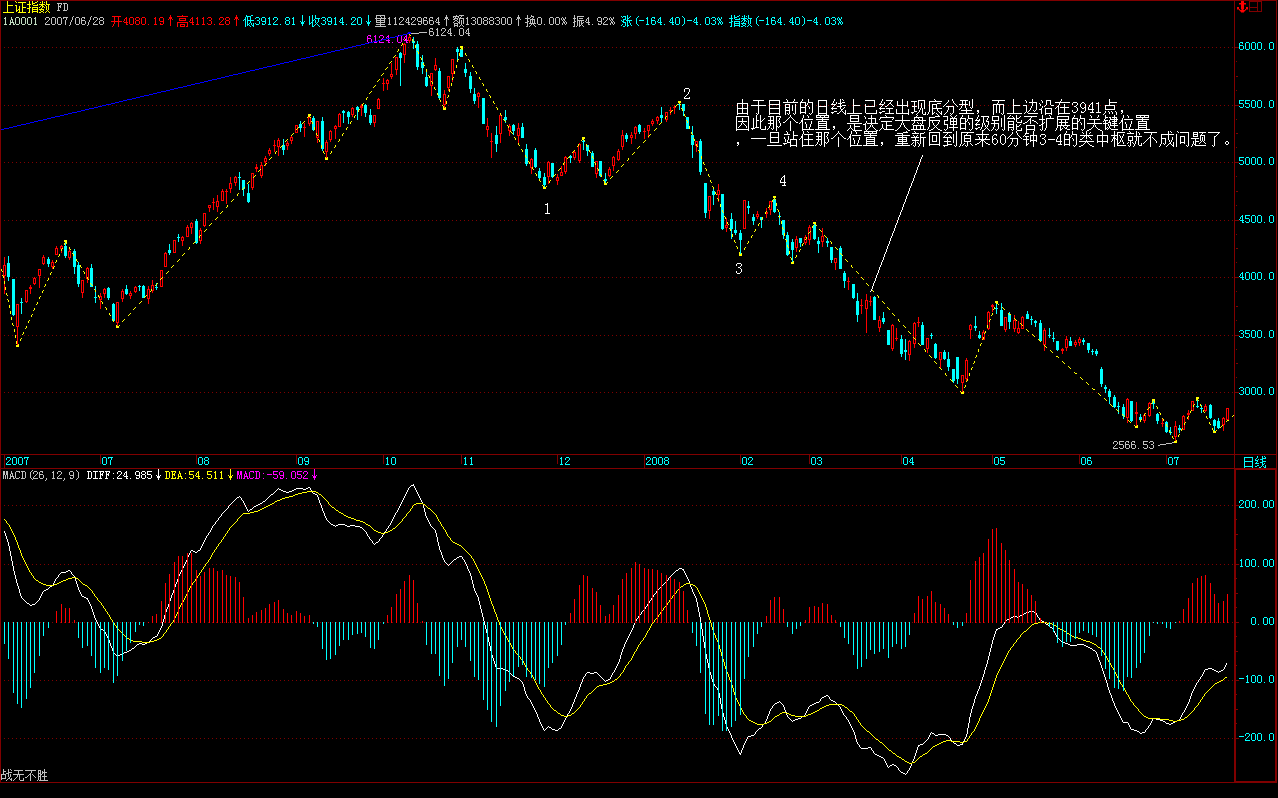The height and width of the screenshot is (798, 1278).
Task: Click the white annotation text about 3941点
Action: coord(985,124)
